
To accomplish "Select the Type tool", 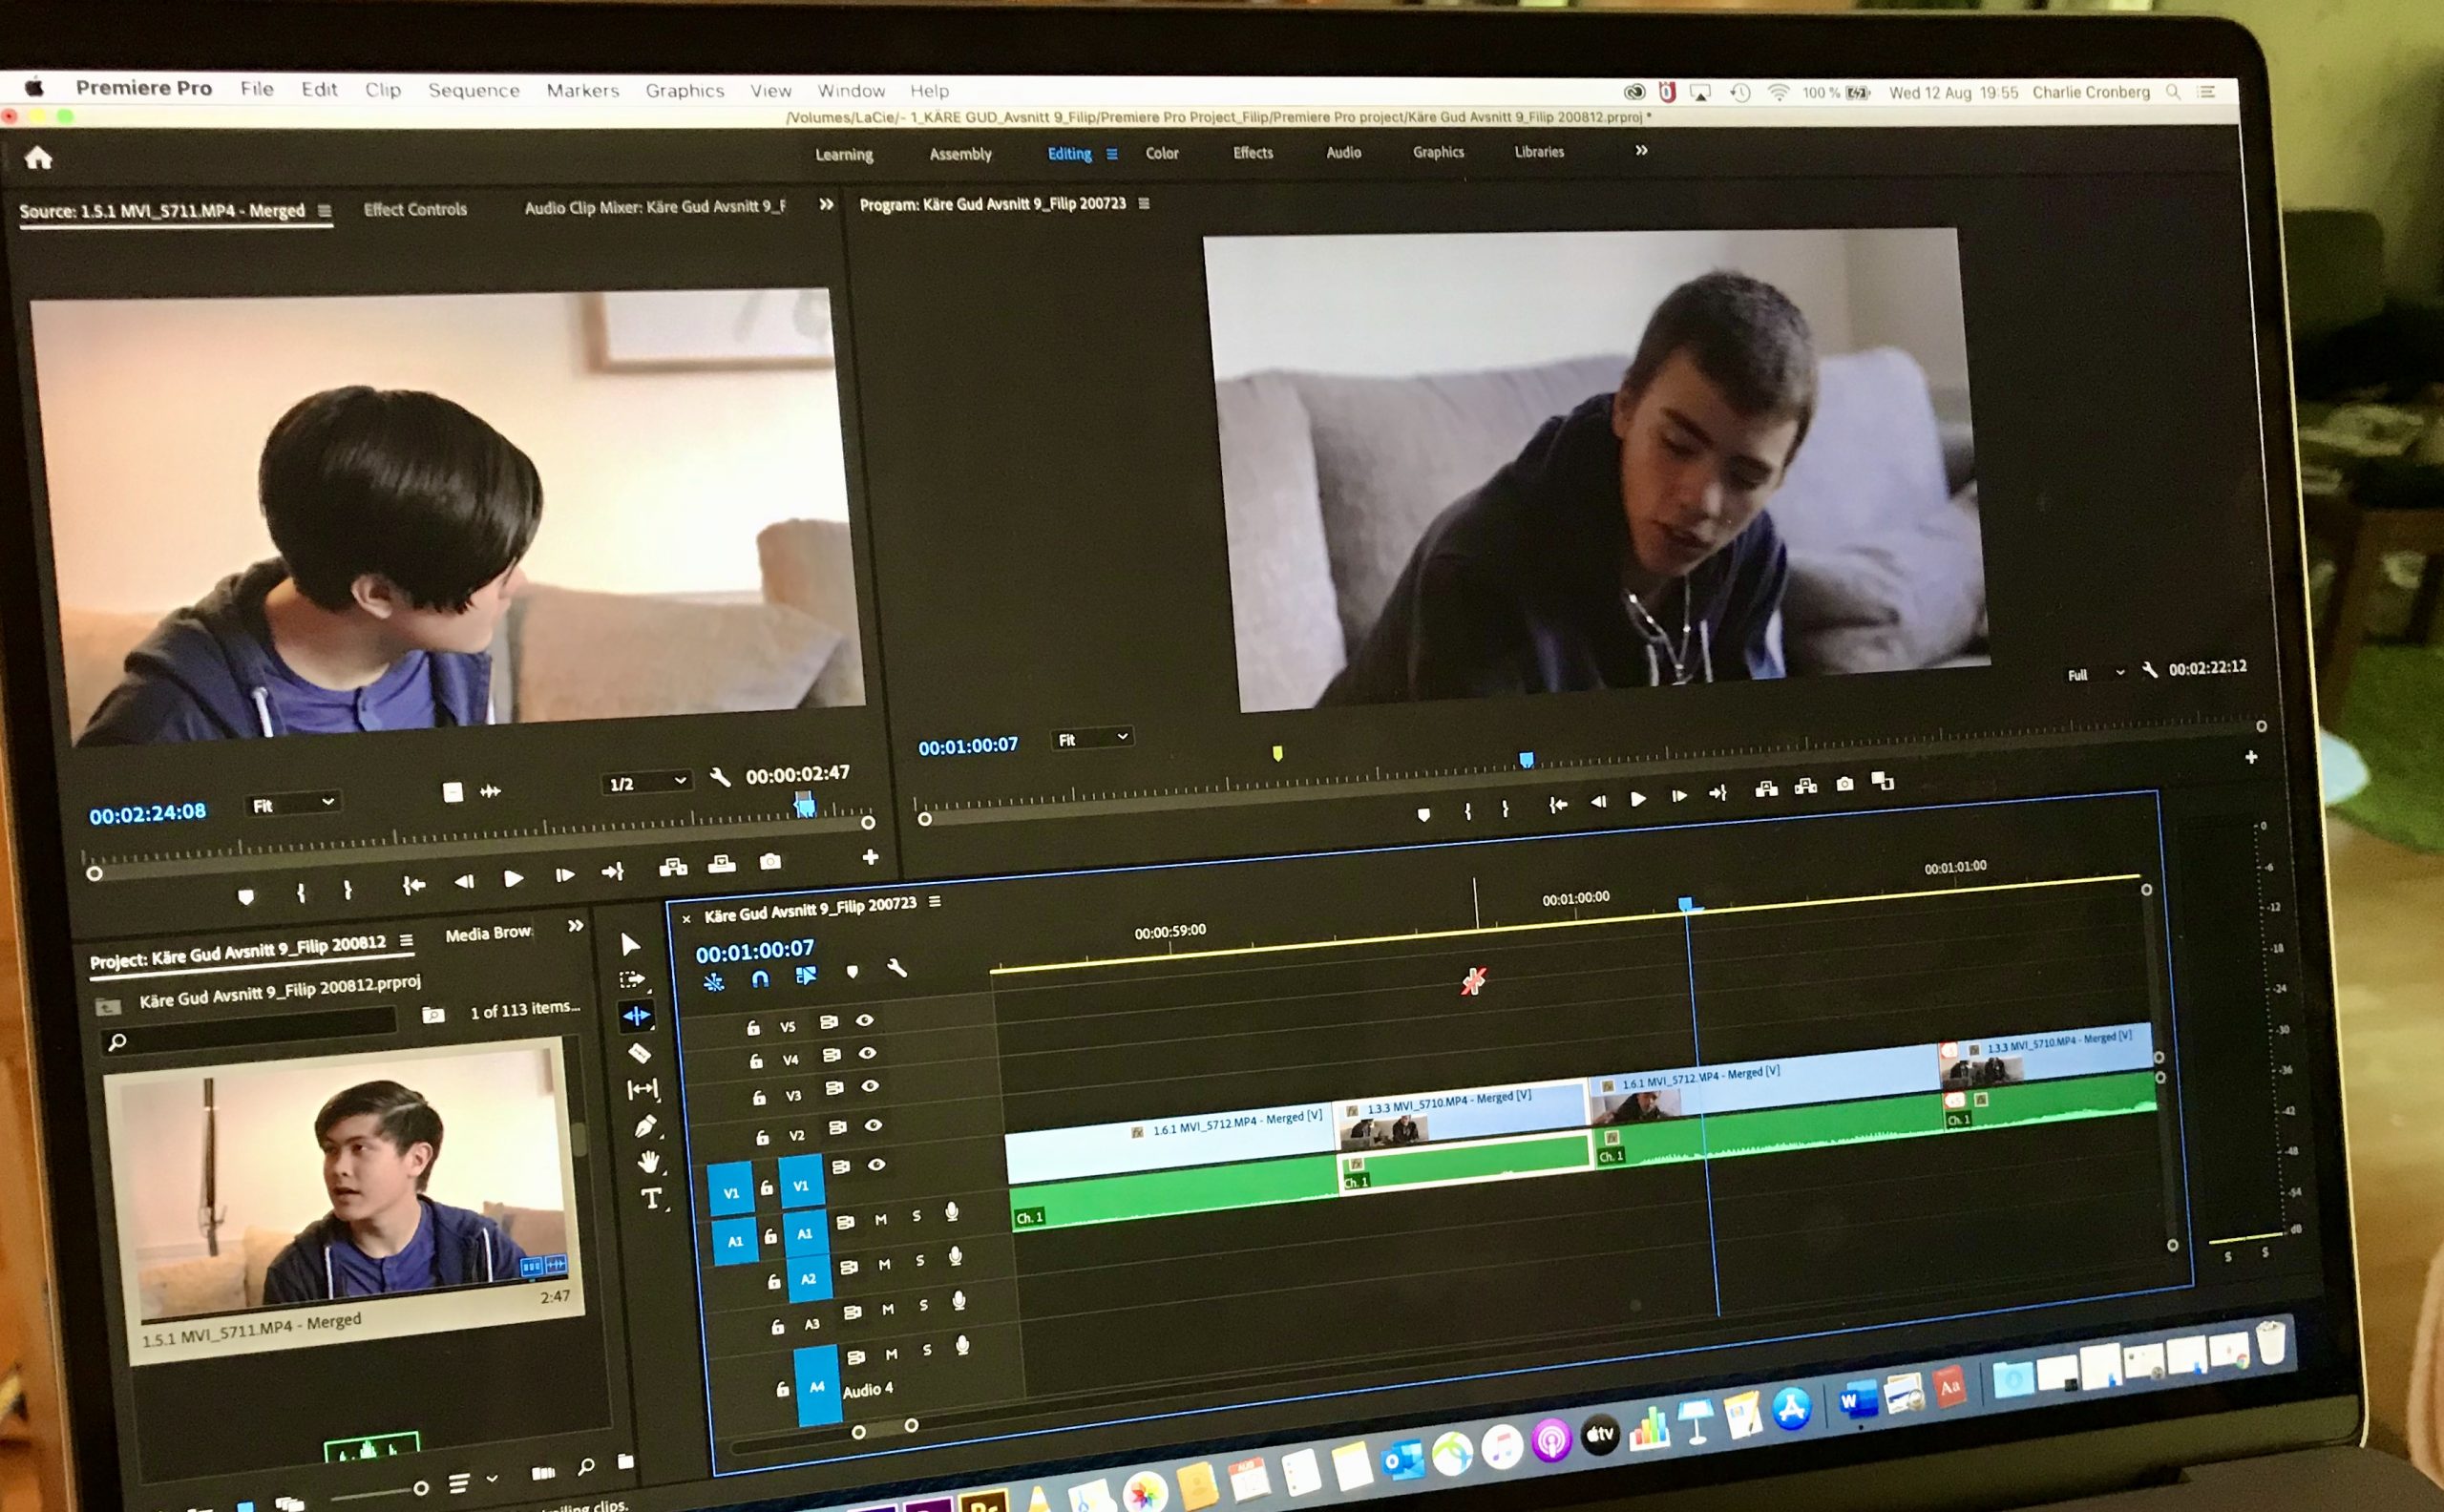I will point(651,1197).
